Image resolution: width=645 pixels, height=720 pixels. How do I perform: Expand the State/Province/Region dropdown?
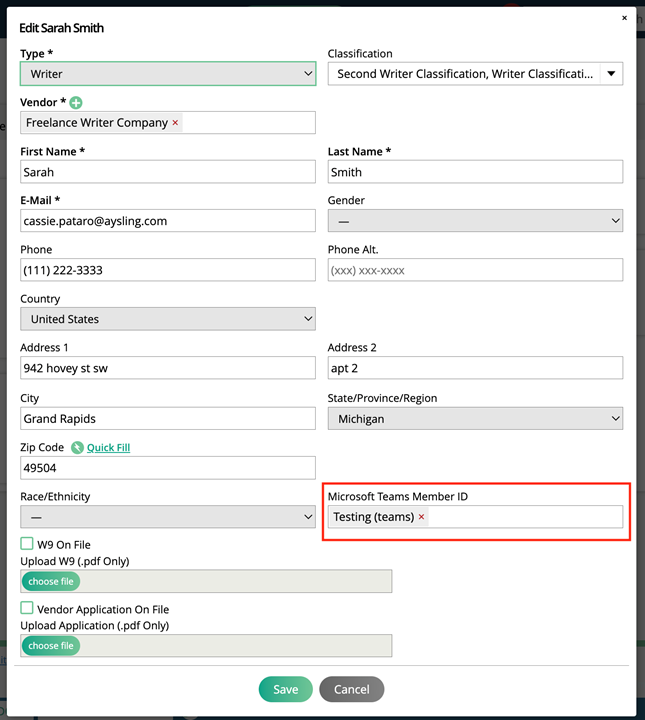click(475, 419)
